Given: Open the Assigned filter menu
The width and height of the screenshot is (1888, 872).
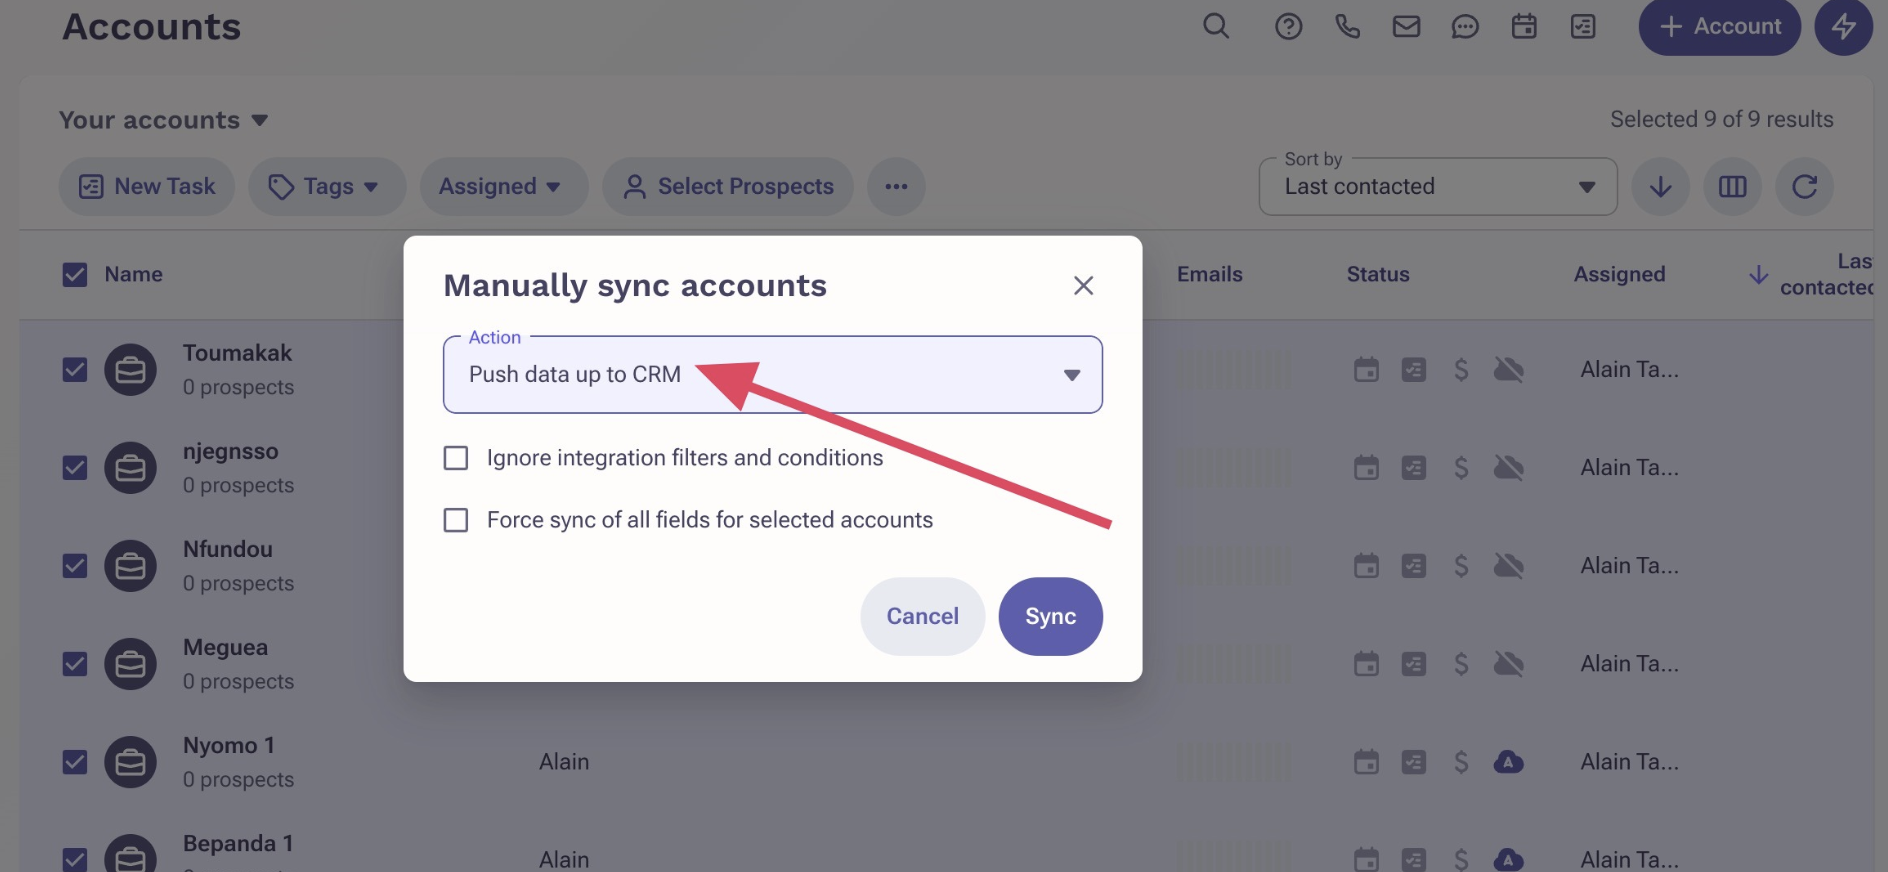Looking at the screenshot, I should [x=503, y=186].
